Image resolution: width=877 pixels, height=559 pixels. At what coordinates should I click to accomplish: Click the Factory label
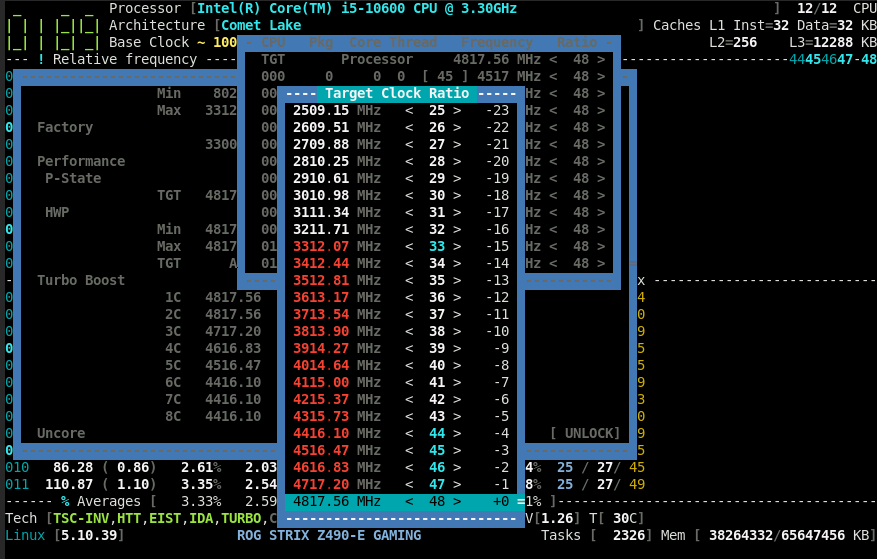pyautogui.click(x=65, y=127)
